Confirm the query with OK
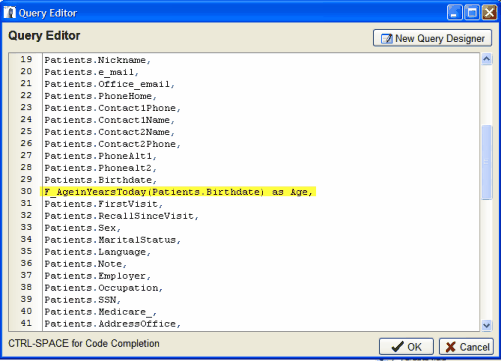 point(406,347)
